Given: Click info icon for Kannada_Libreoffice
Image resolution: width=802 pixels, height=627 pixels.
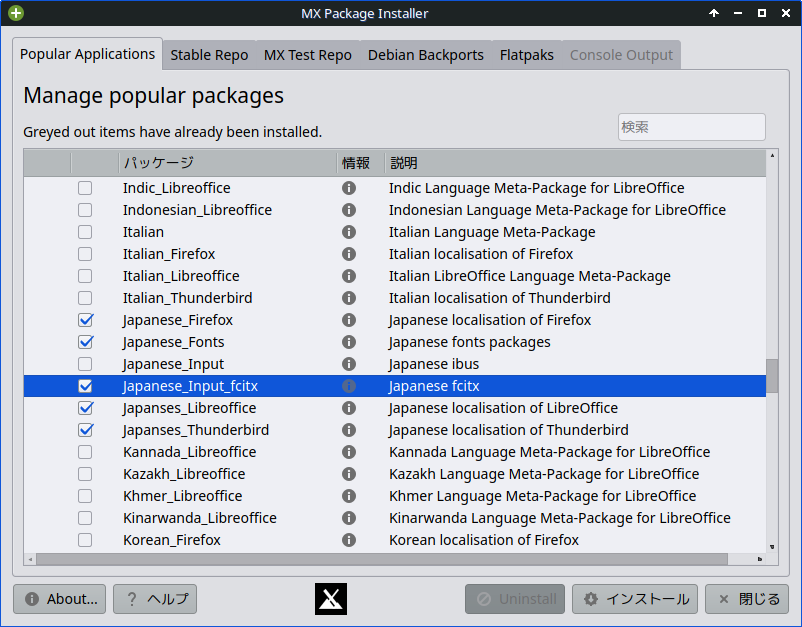Looking at the screenshot, I should point(349,452).
